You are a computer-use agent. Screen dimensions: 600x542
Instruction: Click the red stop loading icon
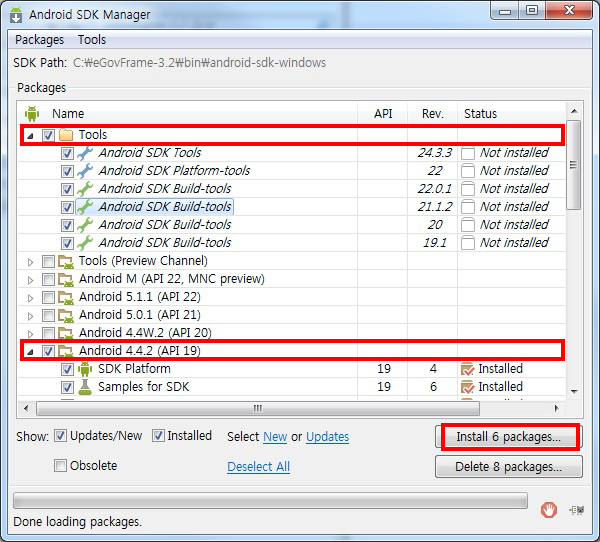pos(548,509)
